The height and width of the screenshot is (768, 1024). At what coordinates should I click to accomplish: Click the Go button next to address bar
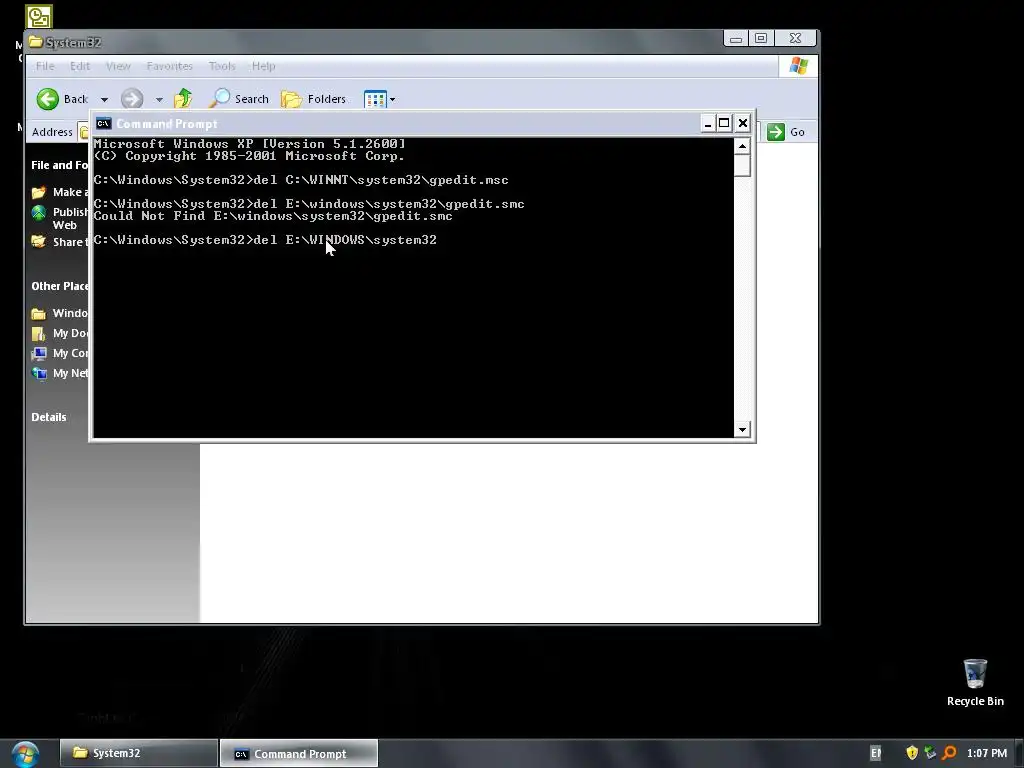click(x=786, y=132)
